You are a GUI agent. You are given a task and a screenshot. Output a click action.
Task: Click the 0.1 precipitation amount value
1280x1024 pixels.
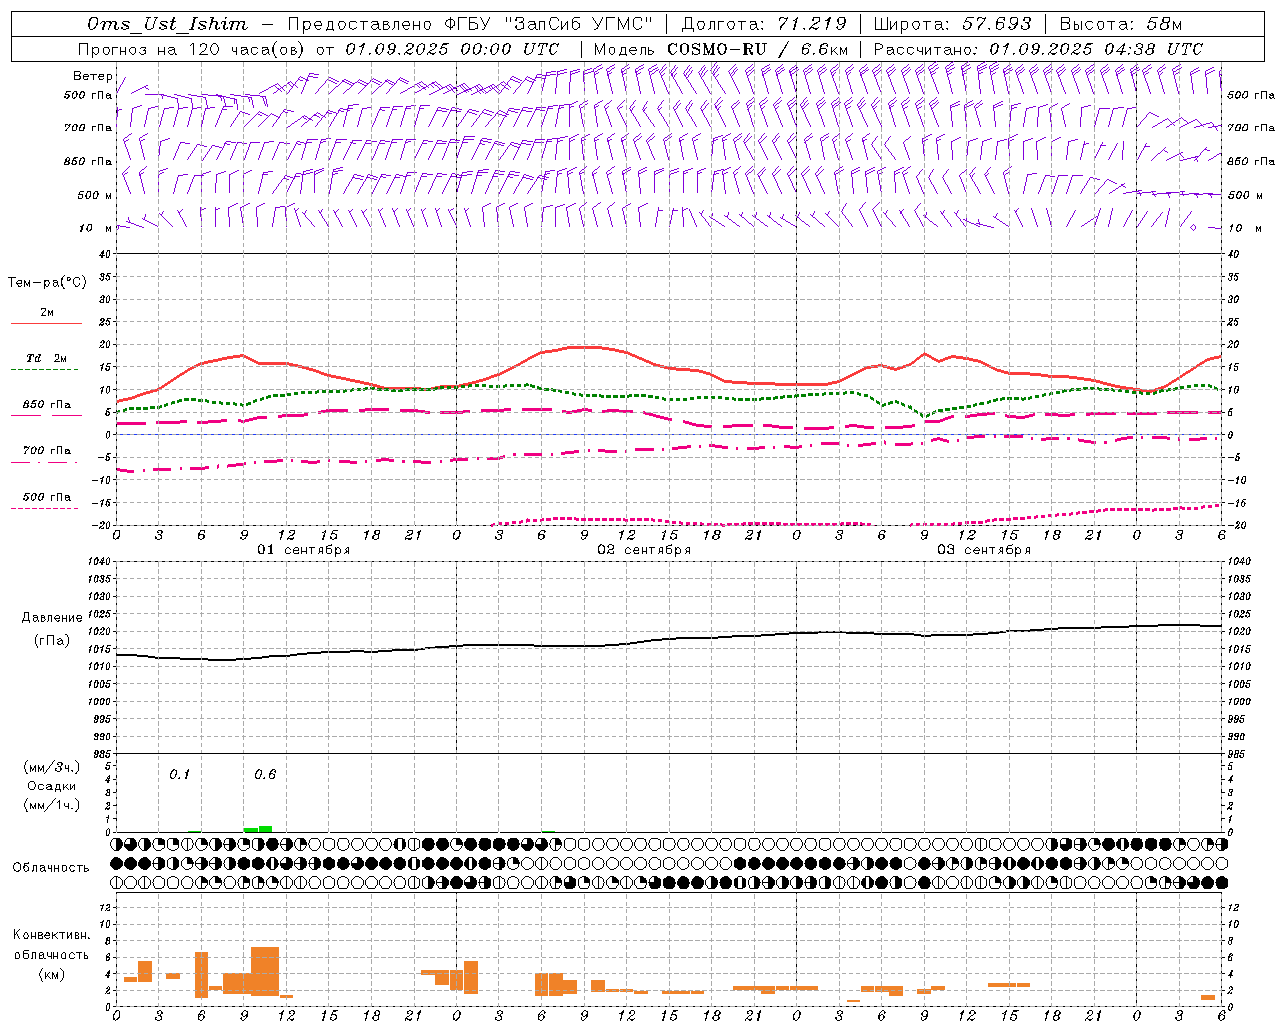tap(179, 775)
